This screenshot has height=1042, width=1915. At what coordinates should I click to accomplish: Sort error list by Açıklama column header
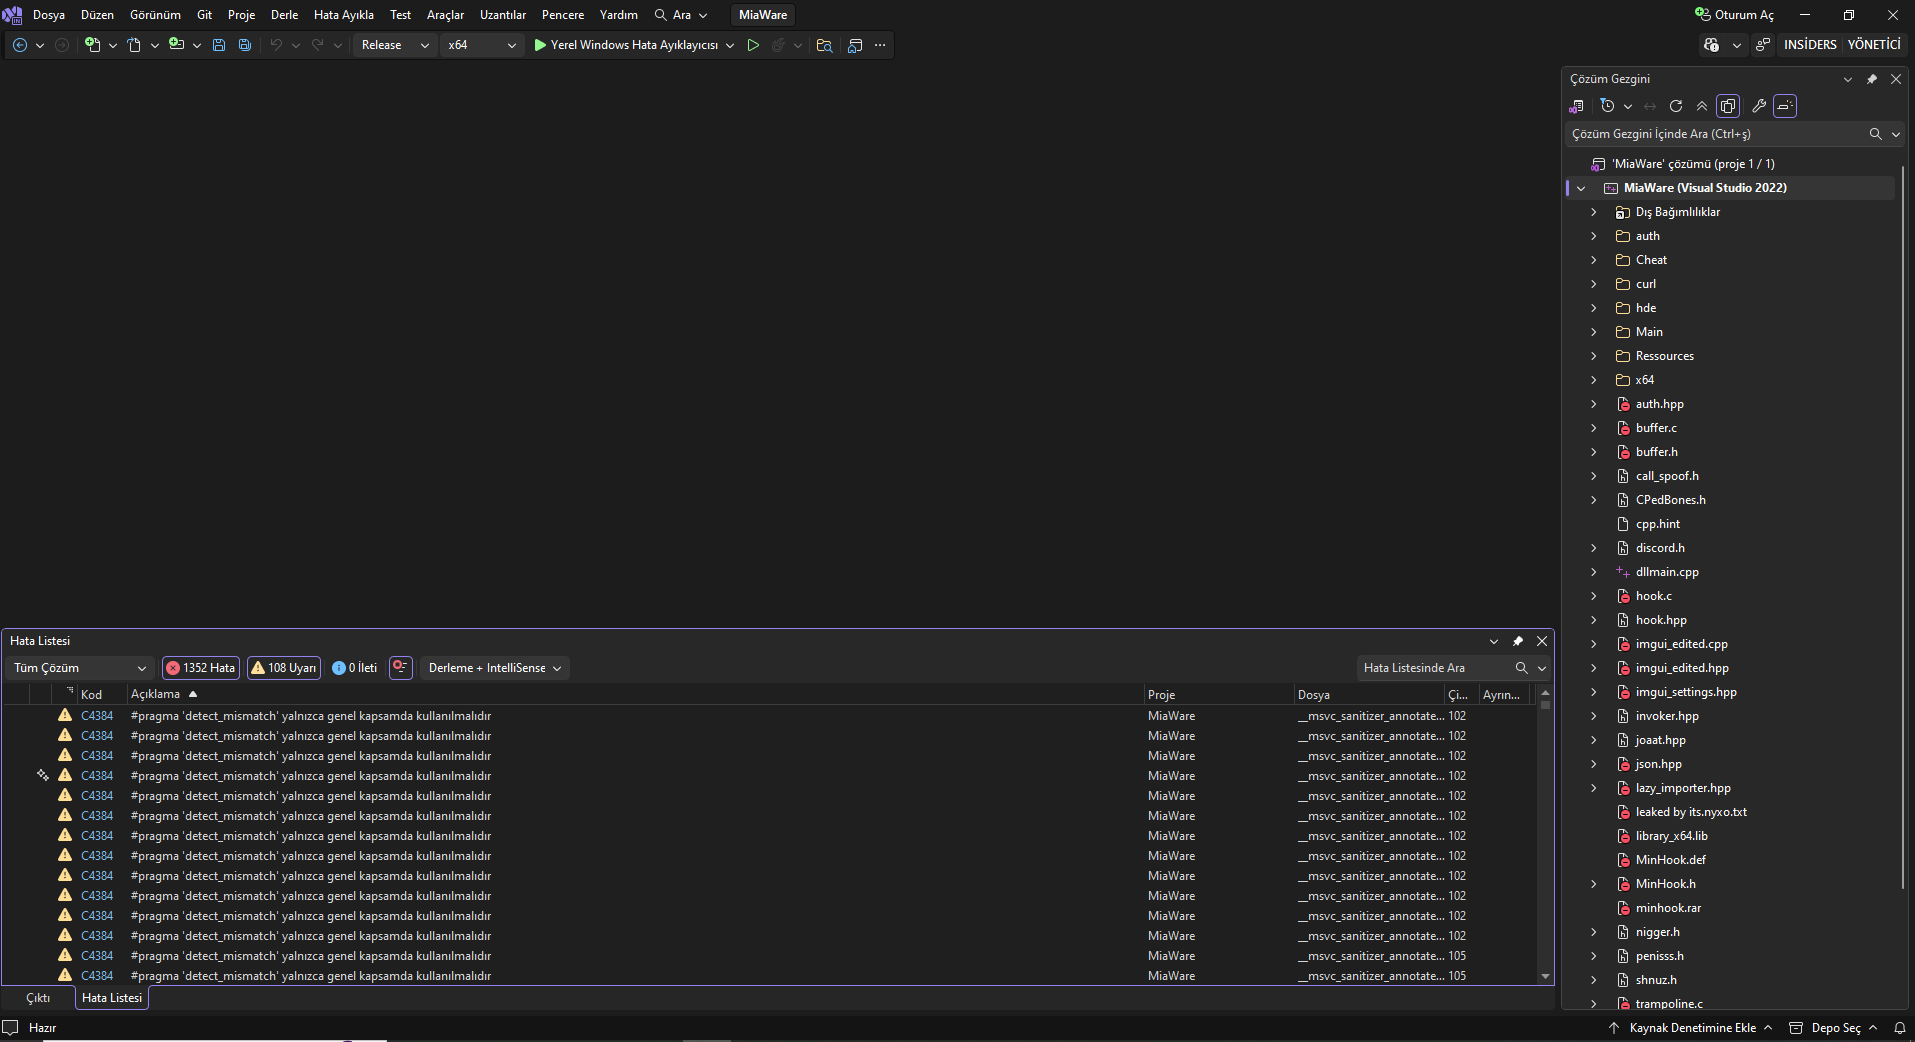(636, 694)
